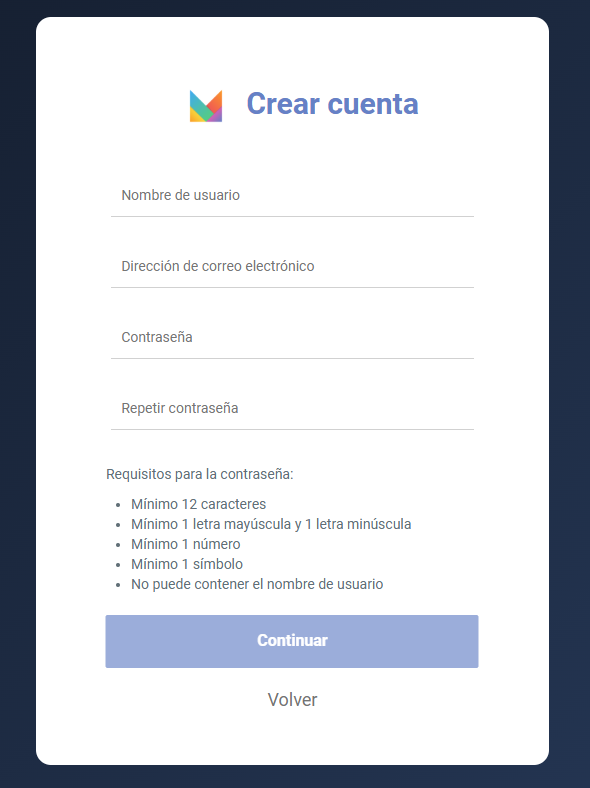Click the 'Crear cuenta' heading
Image resolution: width=590 pixels, height=788 pixels.
coord(332,104)
